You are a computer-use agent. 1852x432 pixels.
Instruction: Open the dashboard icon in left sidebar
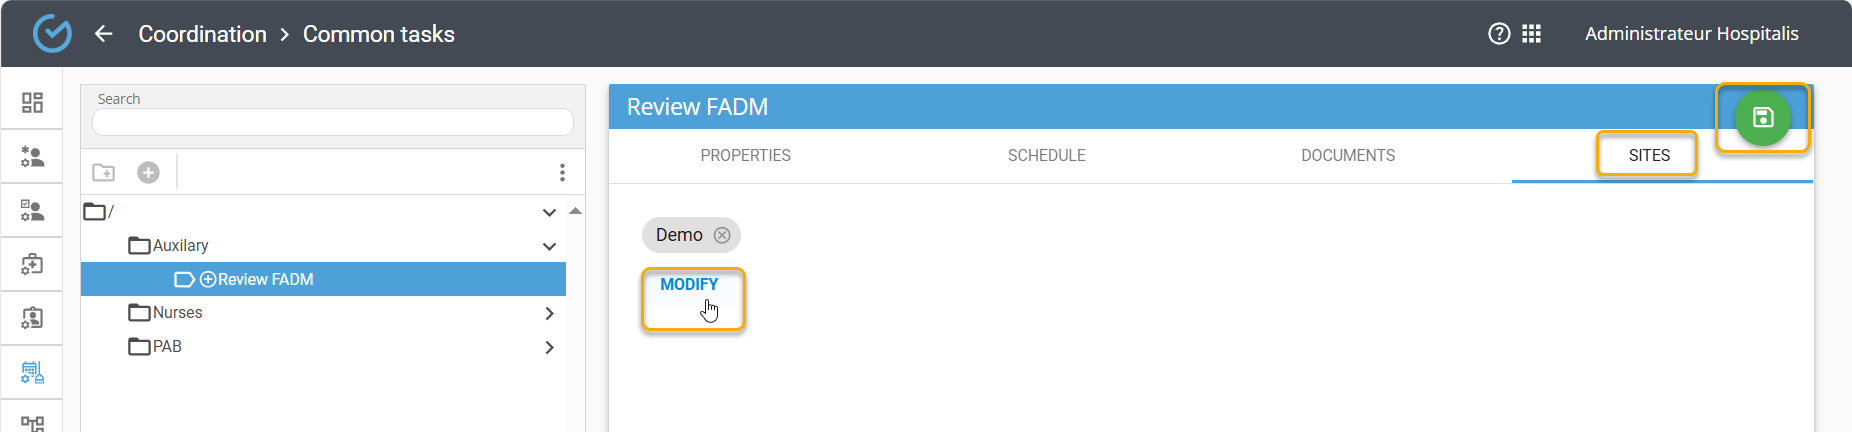tap(32, 102)
